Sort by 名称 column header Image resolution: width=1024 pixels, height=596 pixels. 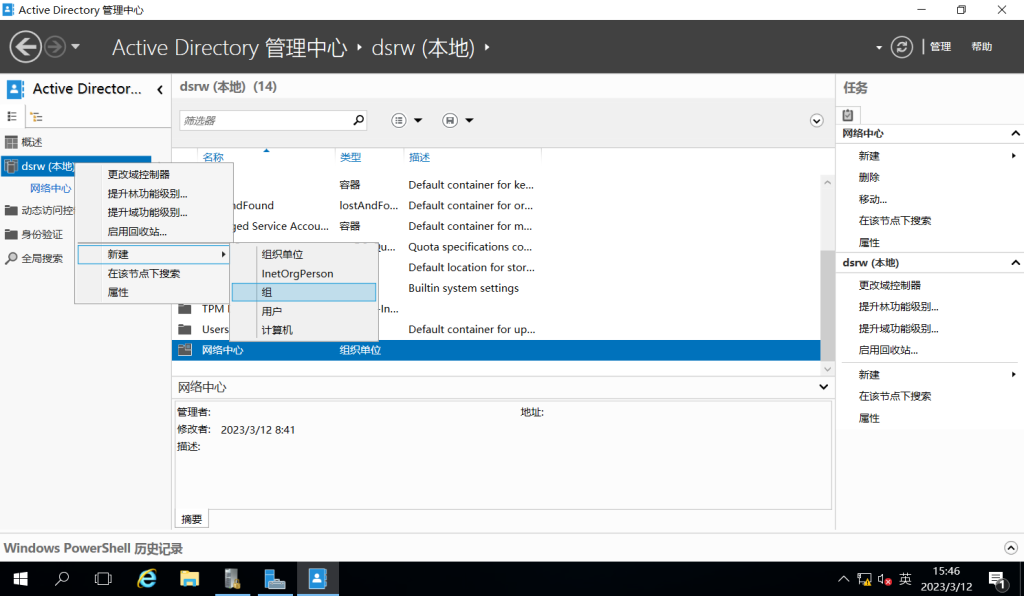[x=213, y=157]
